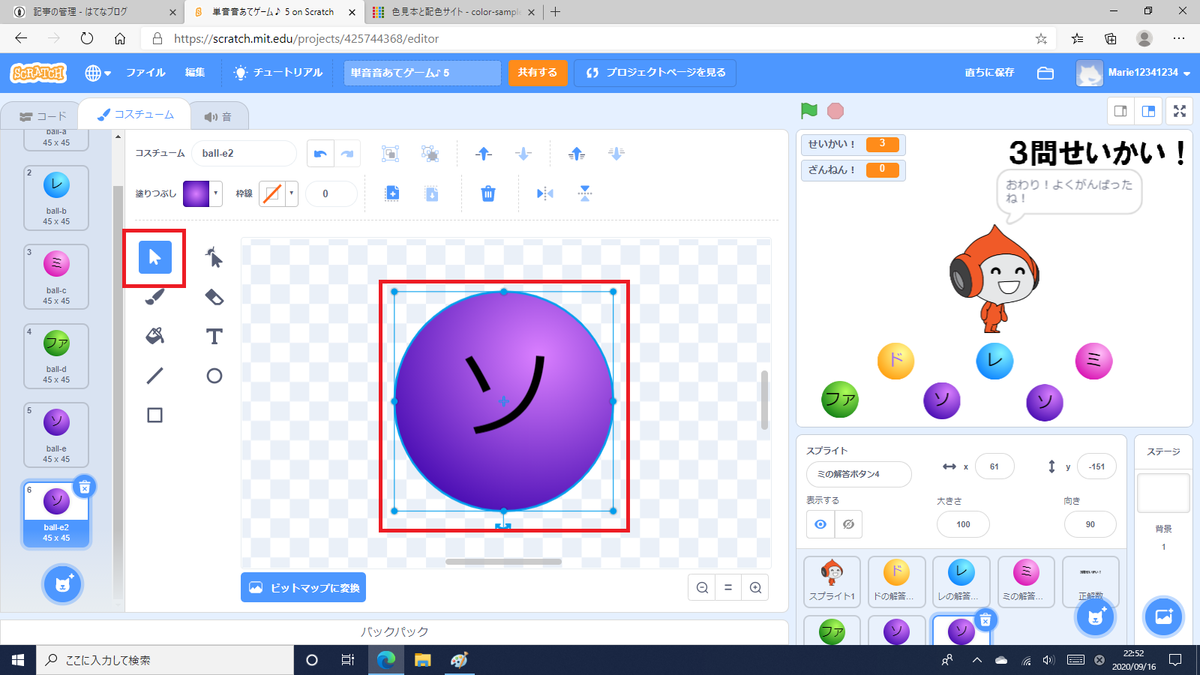This screenshot has width=1200, height=675.
Task: Zoom out the costume canvas
Action: [x=703, y=588]
